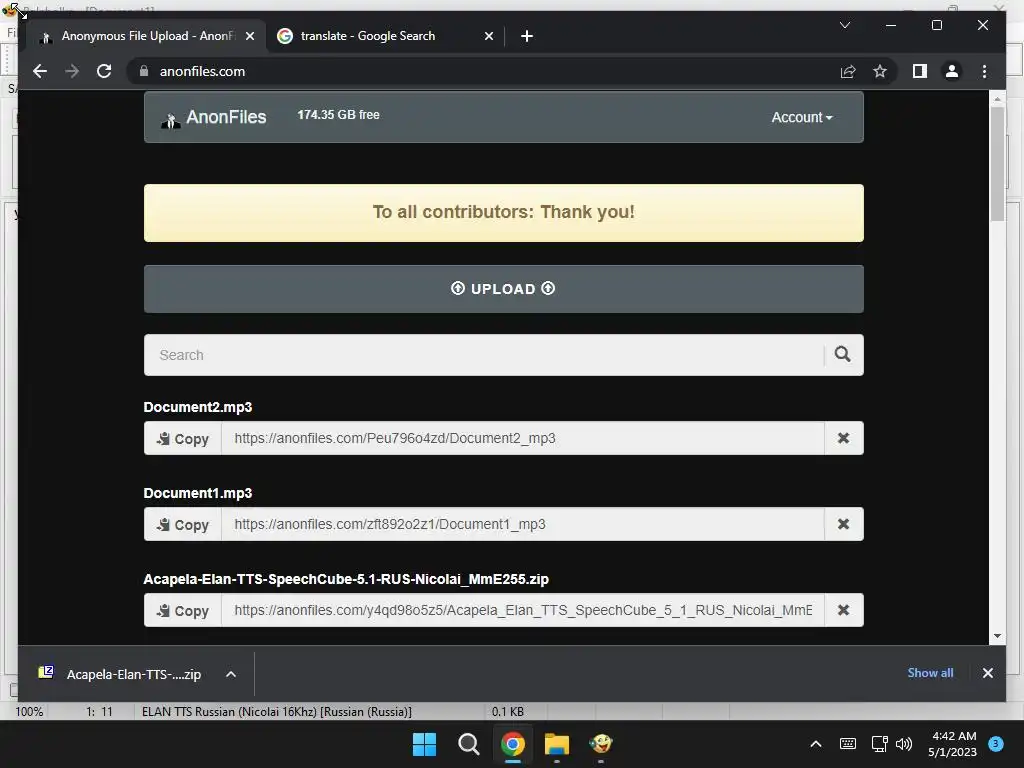This screenshot has width=1024, height=768.
Task: Open the Account dropdown menu
Action: (802, 118)
